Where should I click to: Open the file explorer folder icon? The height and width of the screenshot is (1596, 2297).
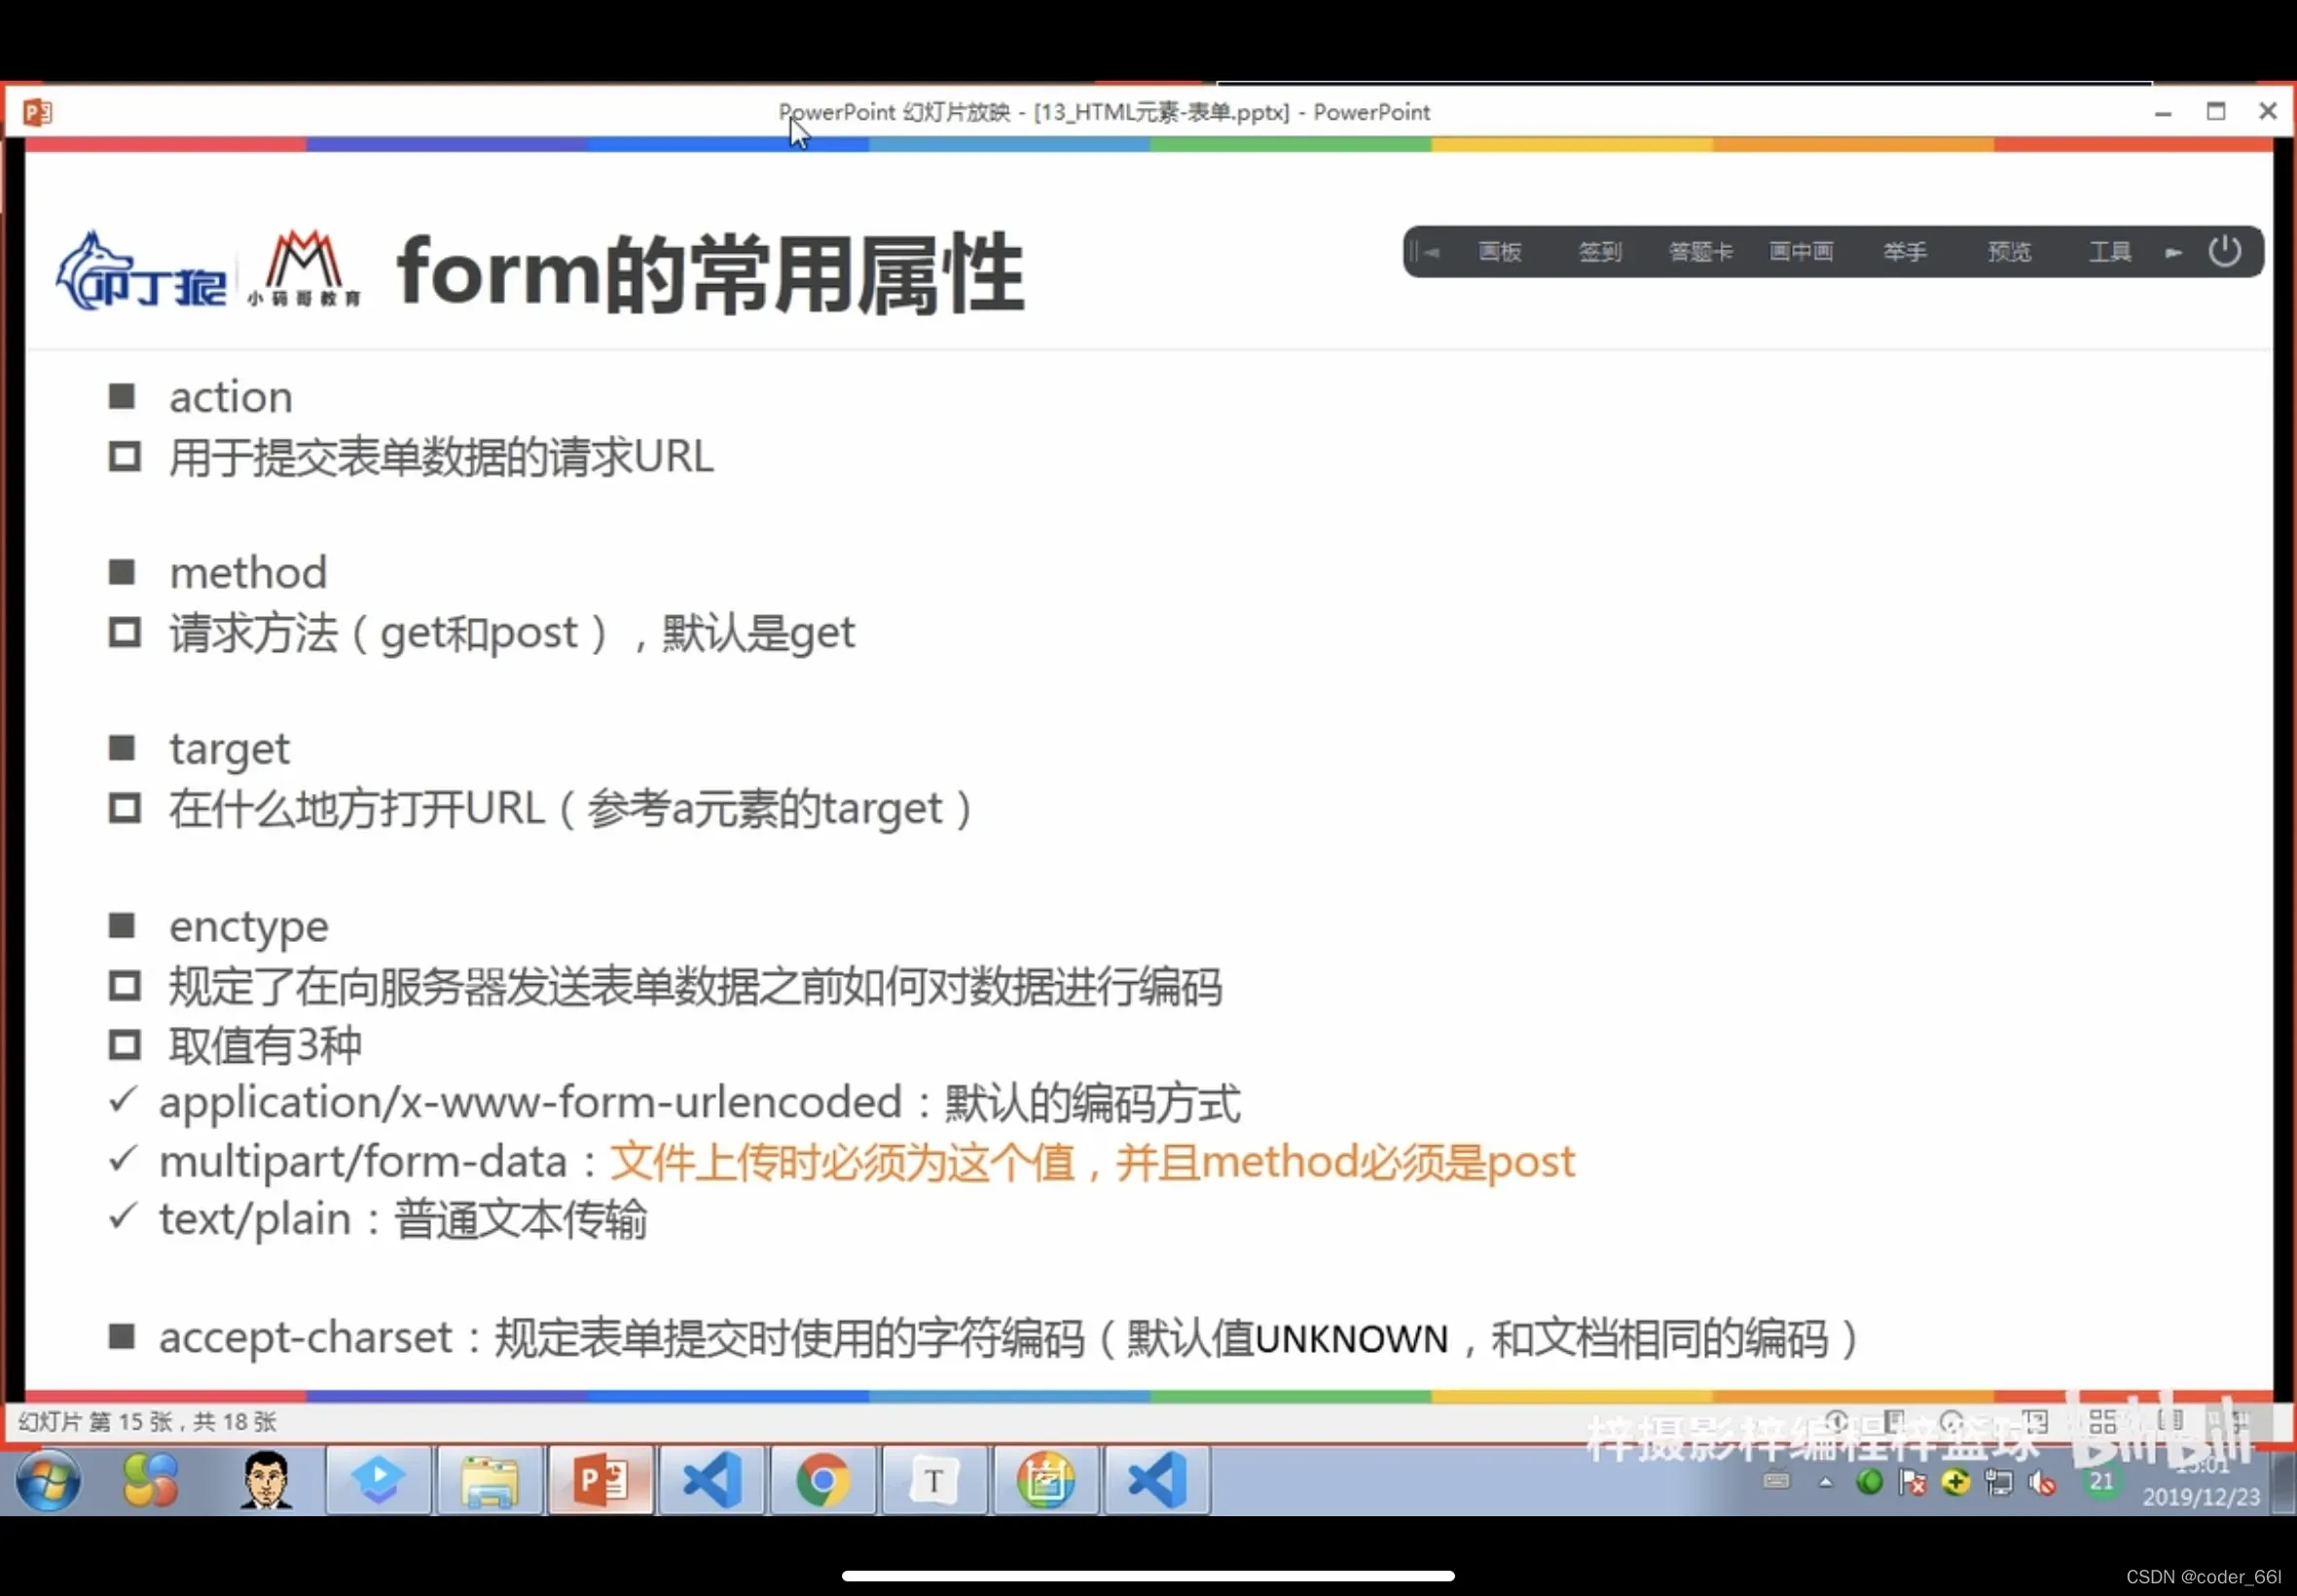[x=489, y=1480]
